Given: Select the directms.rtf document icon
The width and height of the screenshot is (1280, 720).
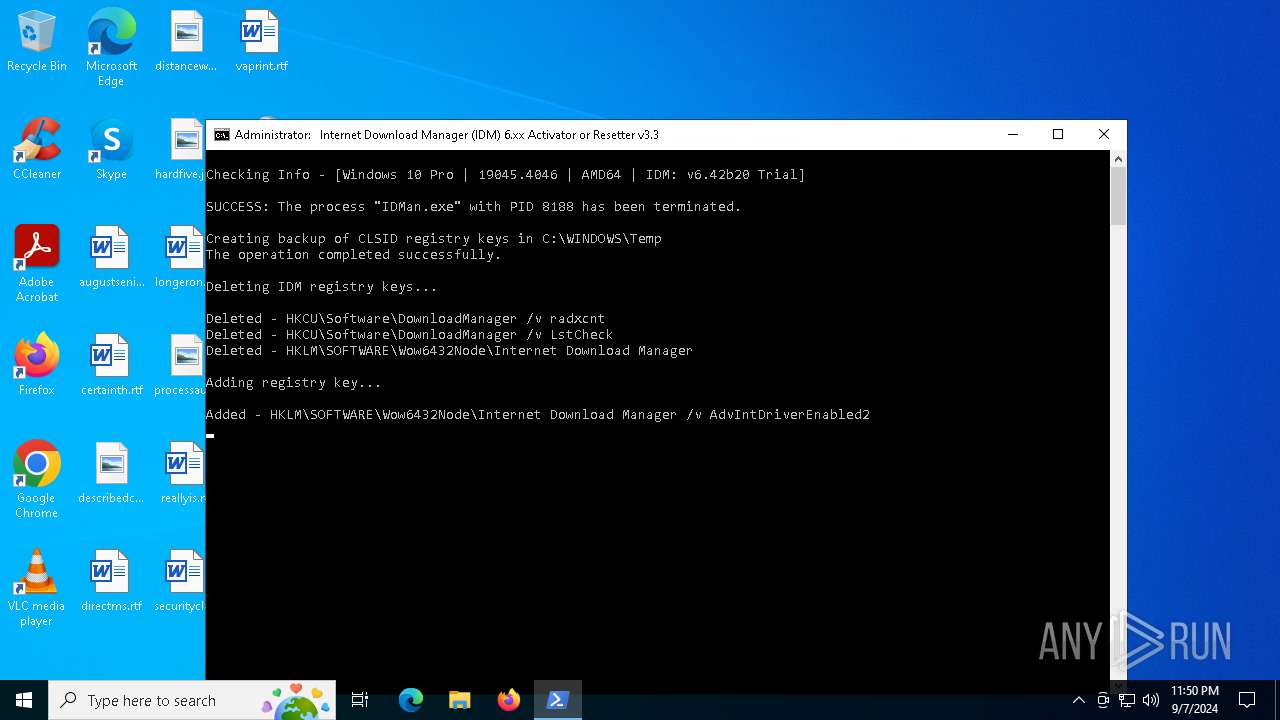Looking at the screenshot, I should pyautogui.click(x=111, y=582).
